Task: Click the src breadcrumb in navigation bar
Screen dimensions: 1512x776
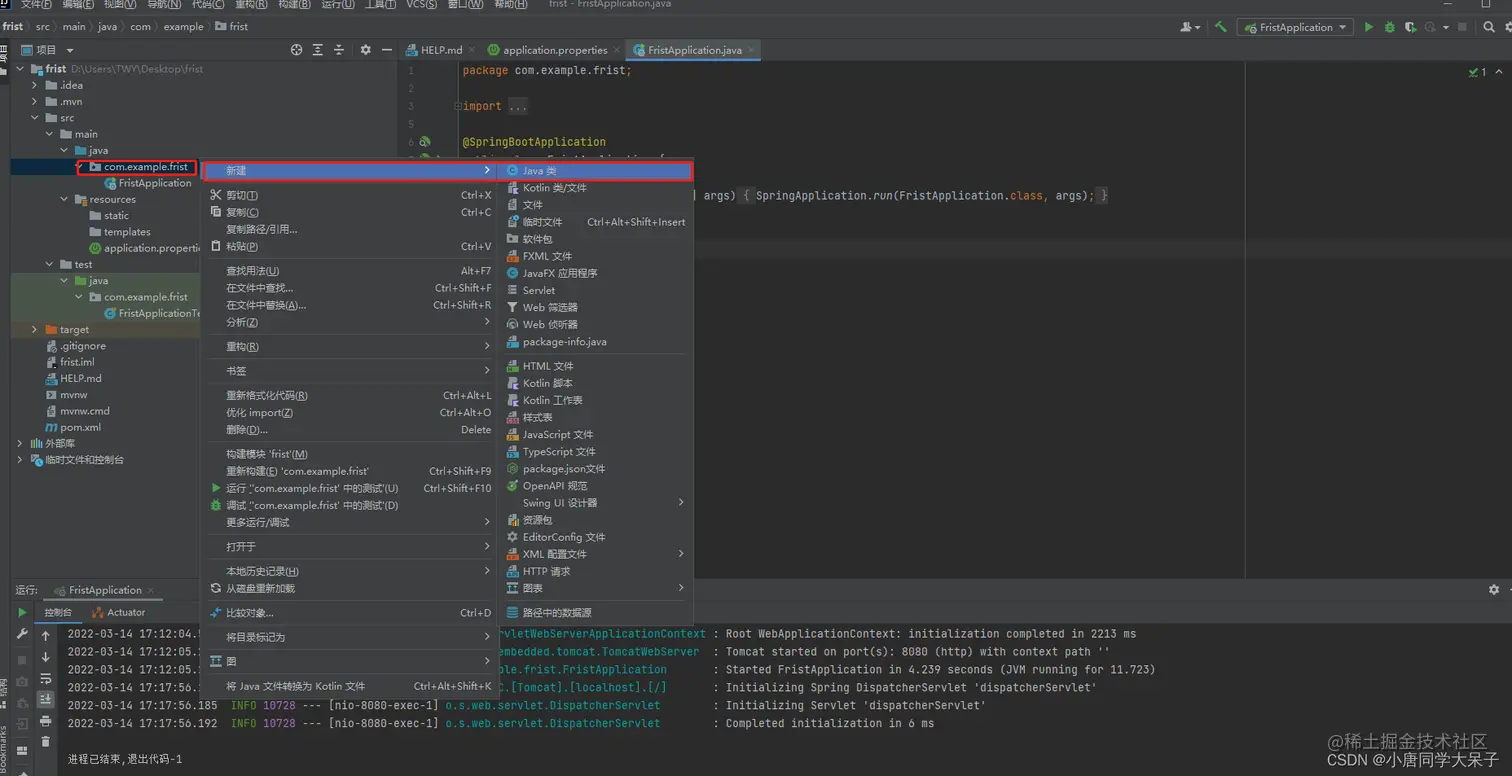Action: pyautogui.click(x=43, y=27)
